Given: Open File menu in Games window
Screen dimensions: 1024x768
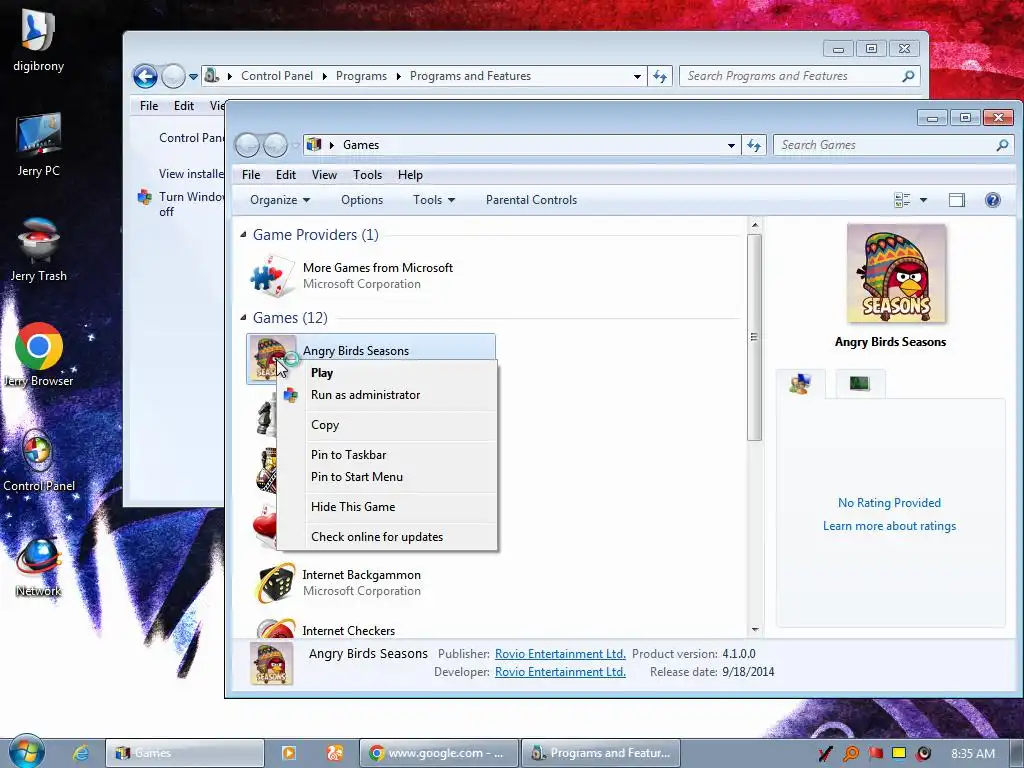Looking at the screenshot, I should 251,175.
